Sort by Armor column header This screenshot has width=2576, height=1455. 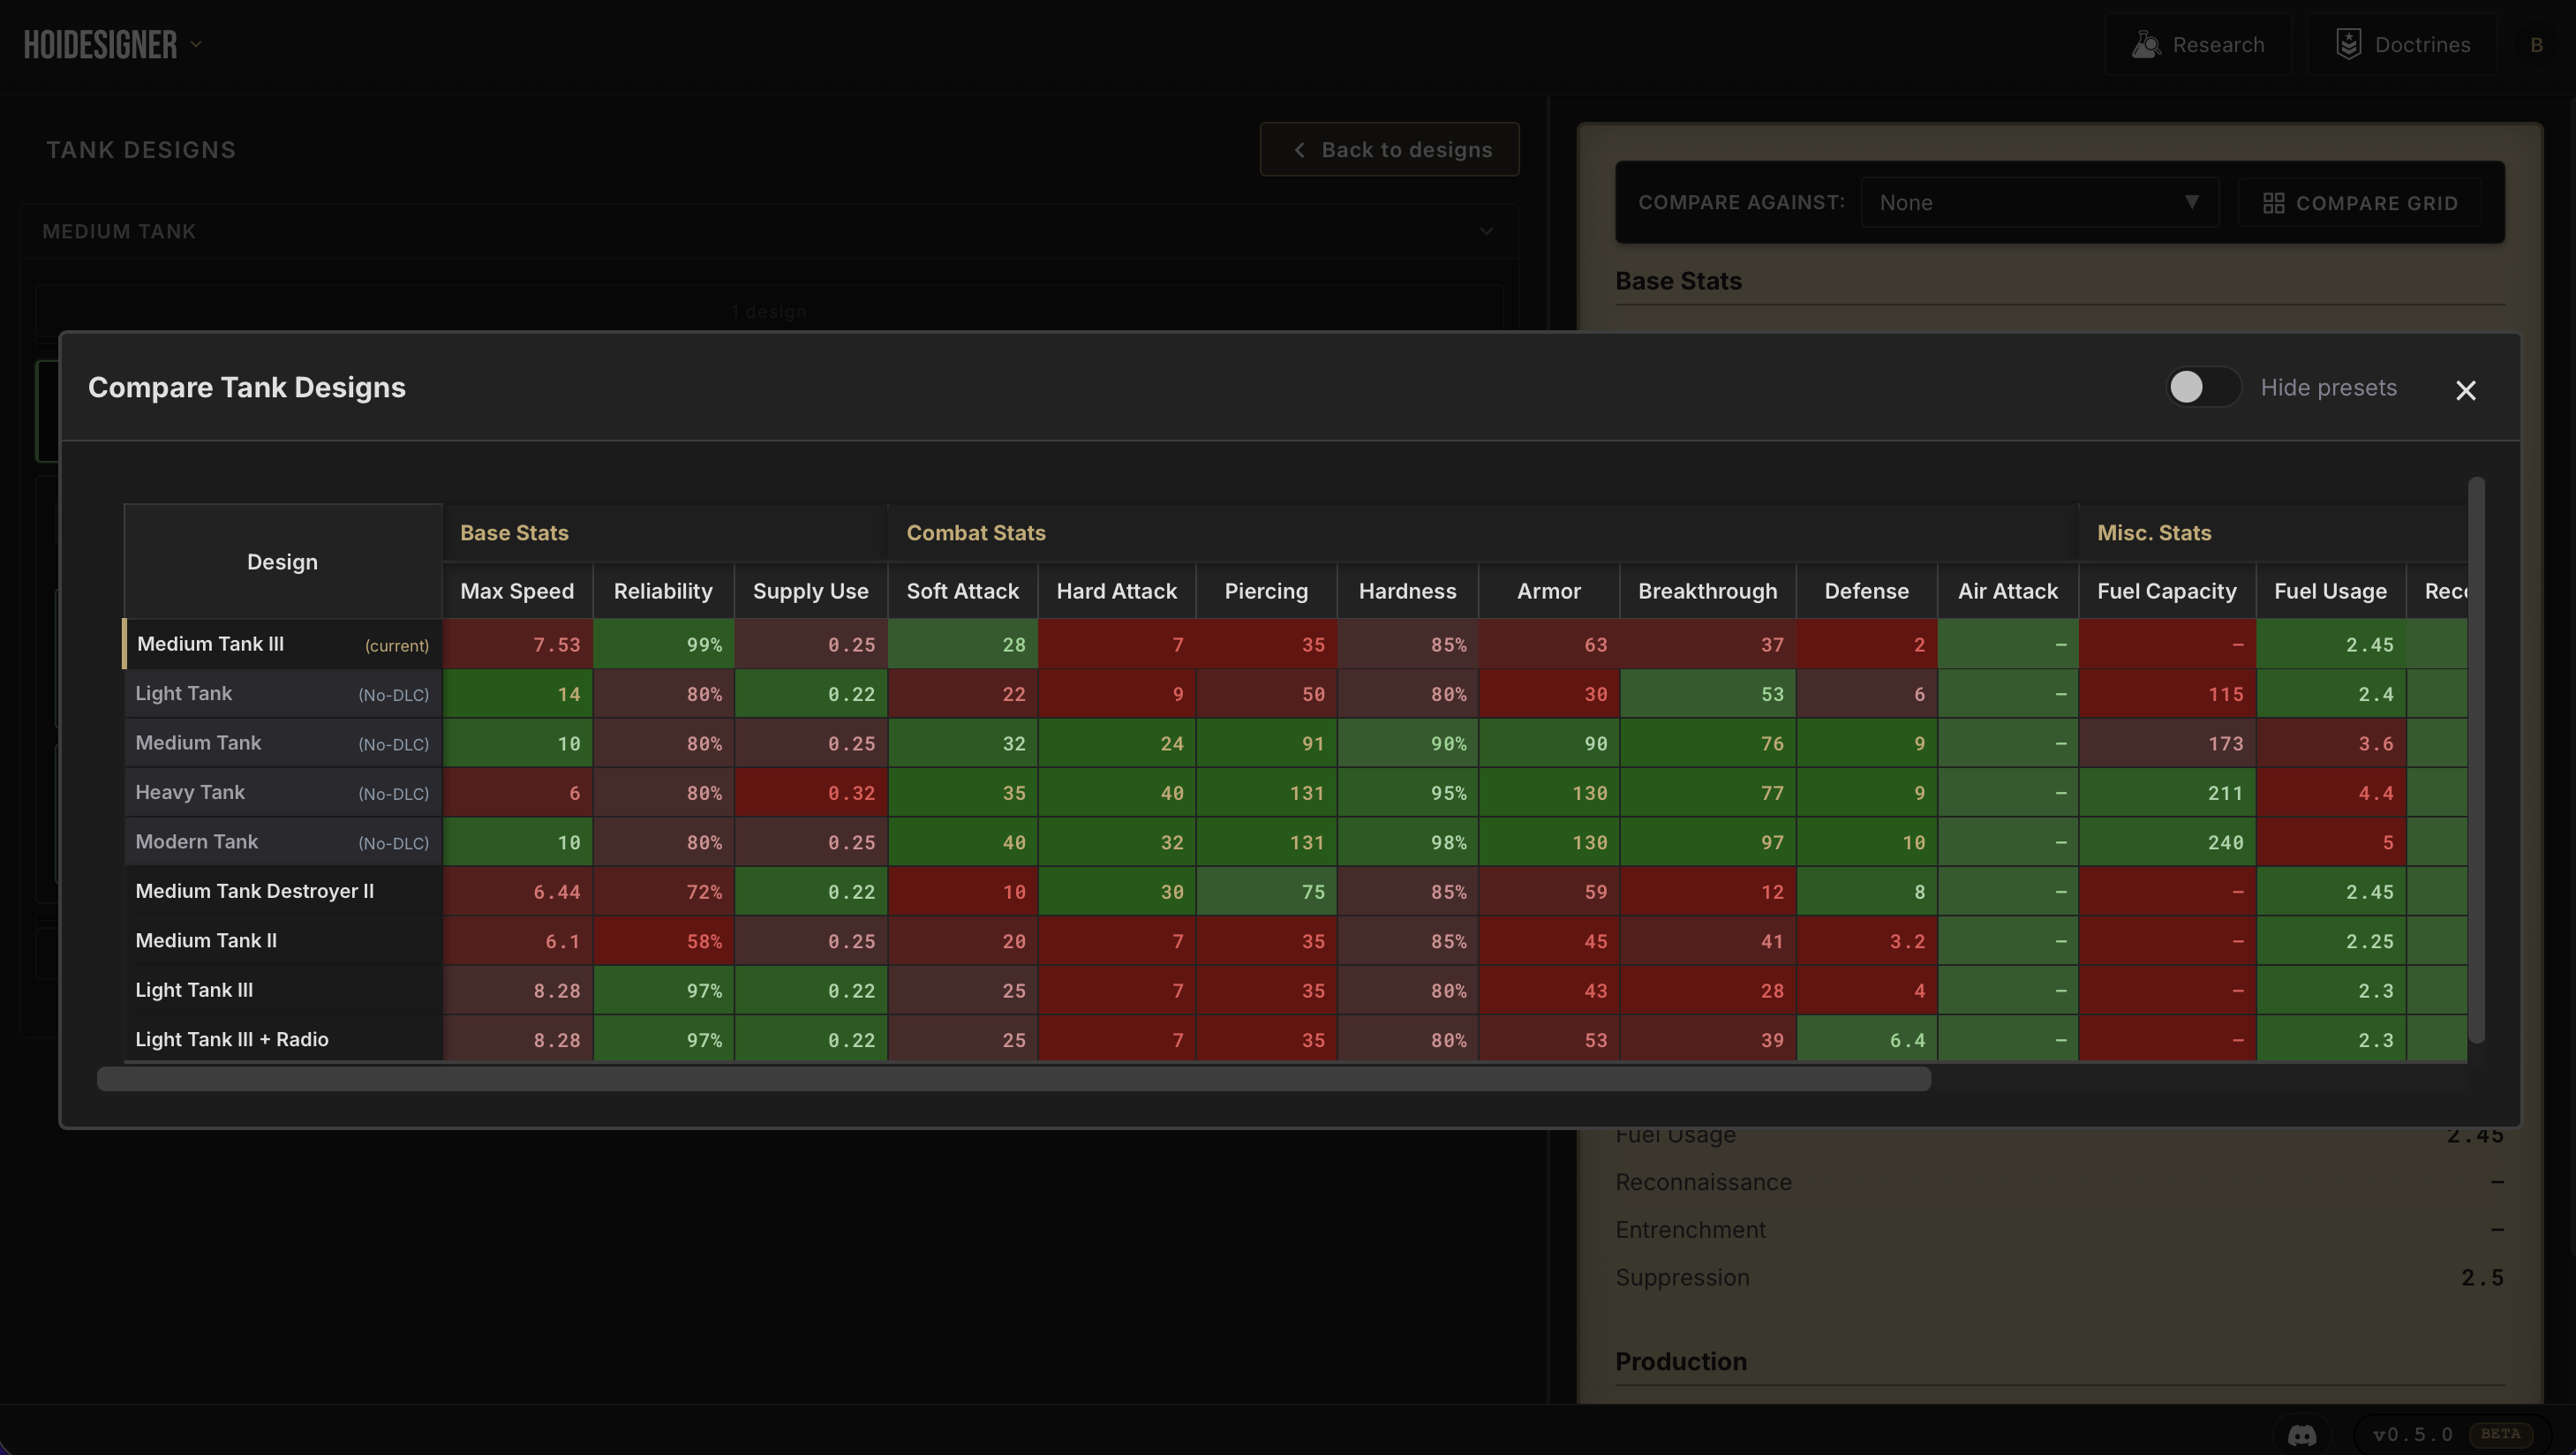1548,591
